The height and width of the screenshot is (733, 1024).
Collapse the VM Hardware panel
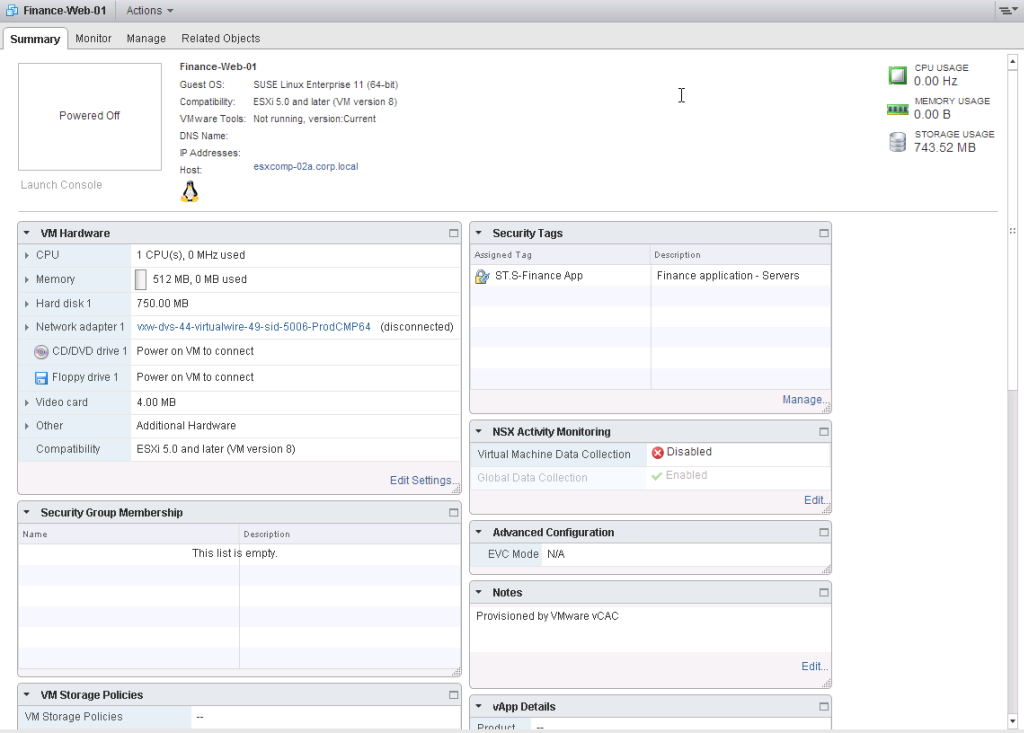(x=27, y=233)
